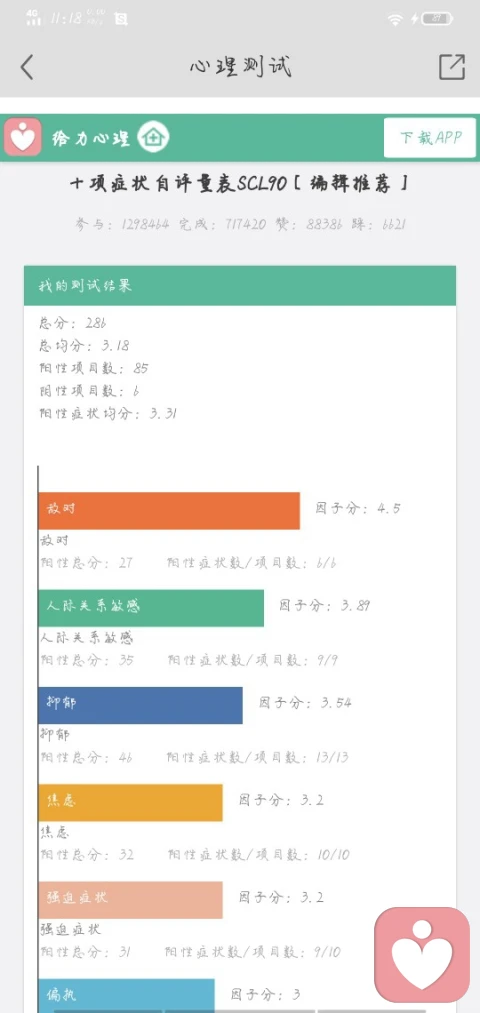Viewport: 480px width, 1013px height.
Task: Click the yellow 焦虑 bar
Action: tap(130, 802)
